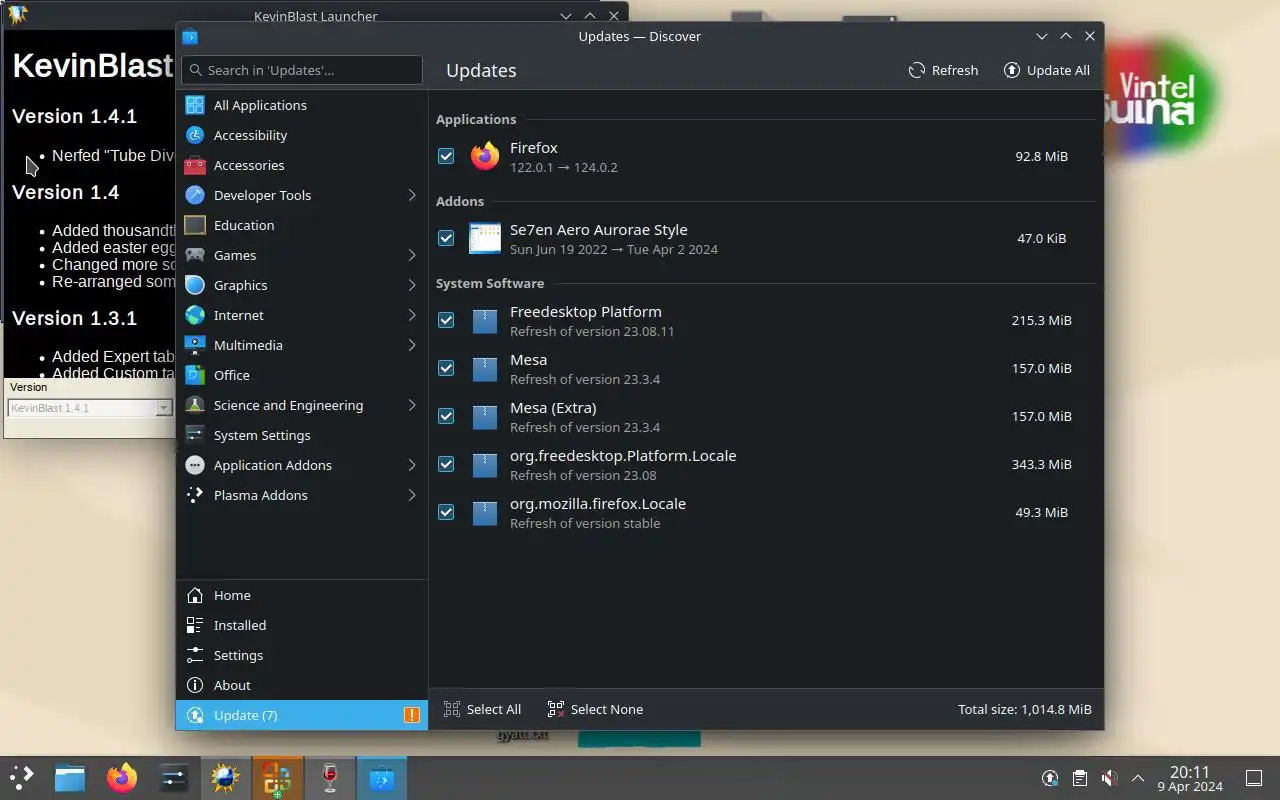Click the Discover task in the taskbar
This screenshot has width=1280, height=800.
click(382, 778)
